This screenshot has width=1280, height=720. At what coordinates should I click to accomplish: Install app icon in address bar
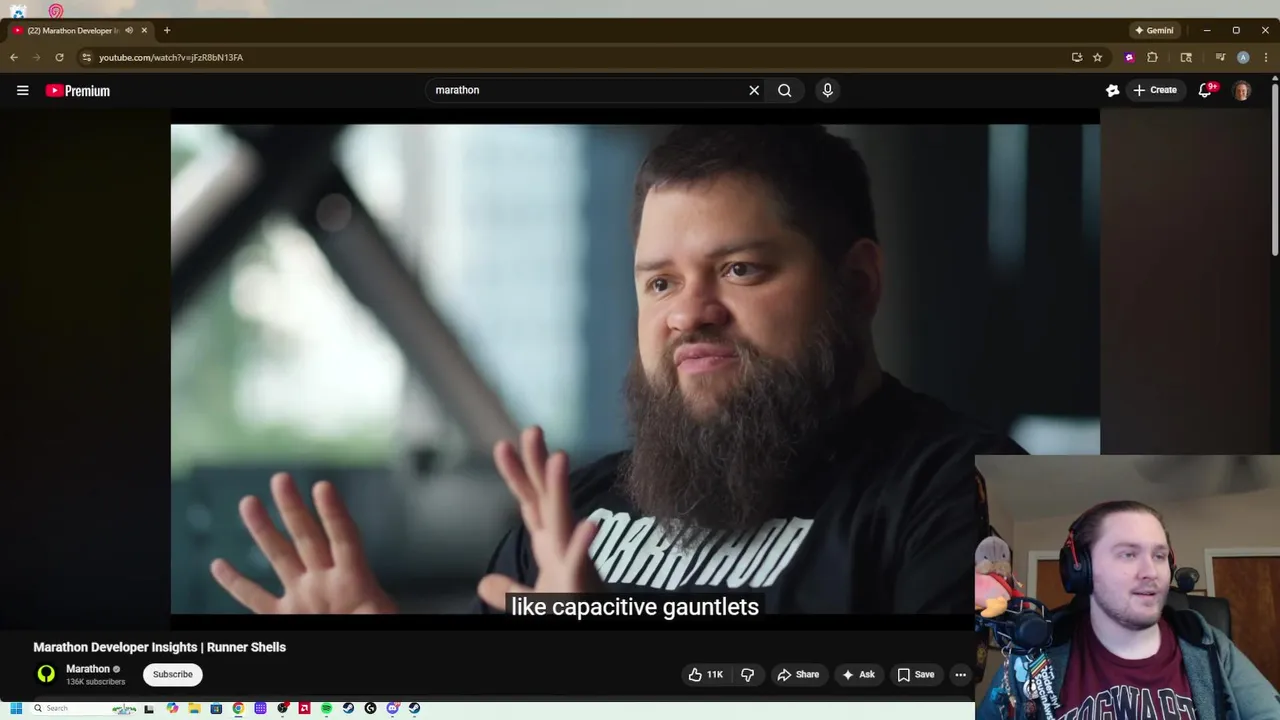tap(1077, 57)
